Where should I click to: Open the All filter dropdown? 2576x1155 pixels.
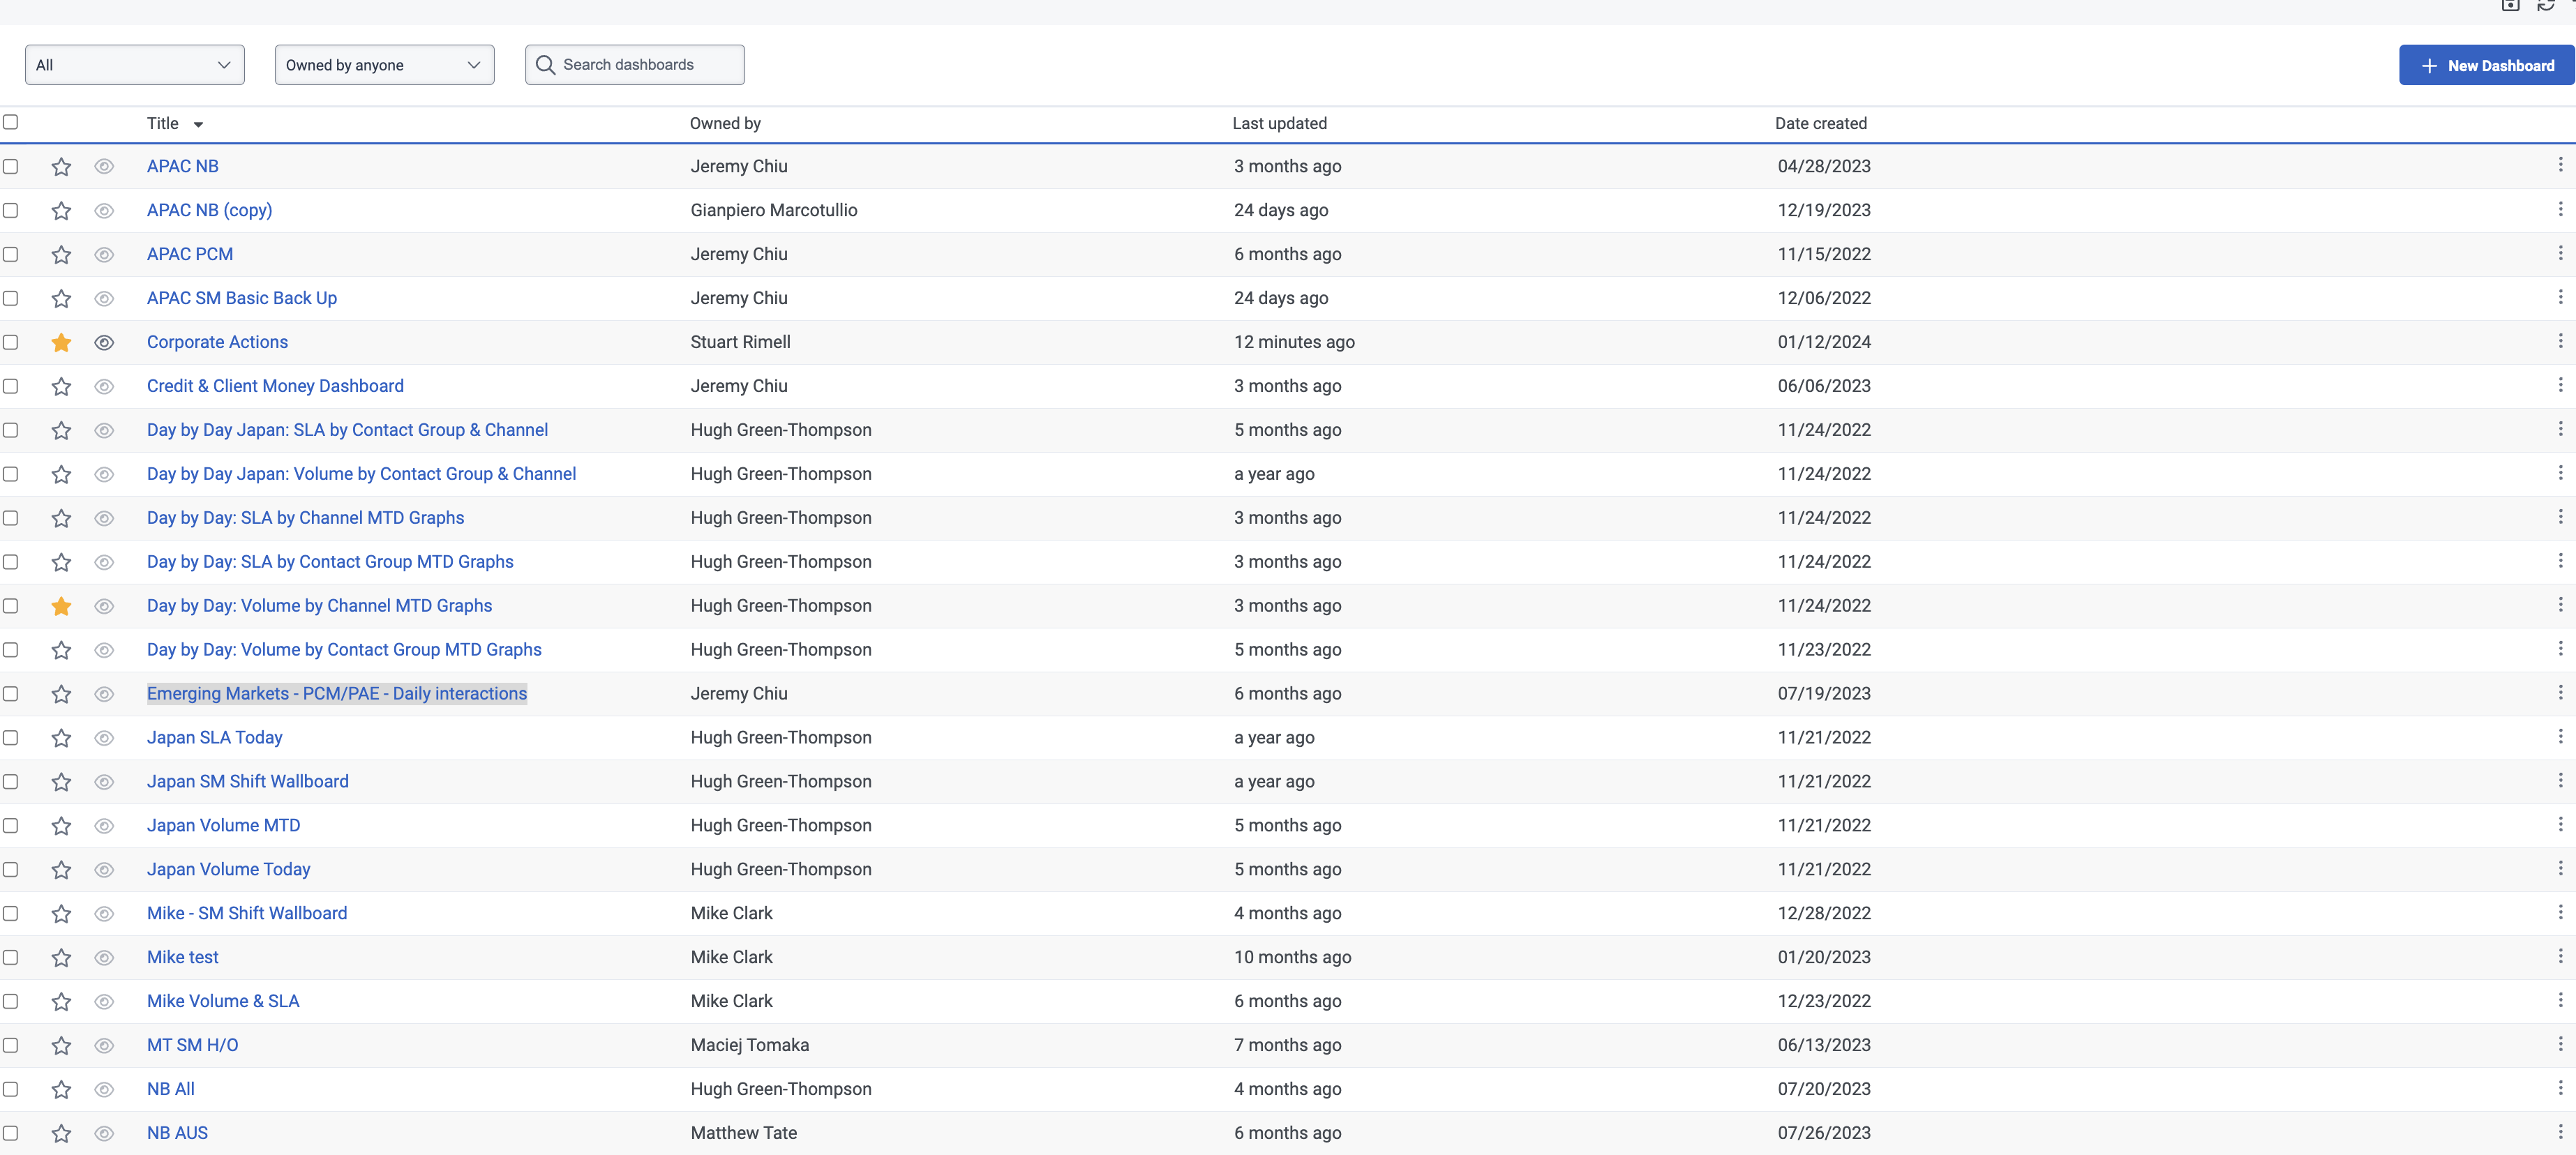[x=134, y=65]
